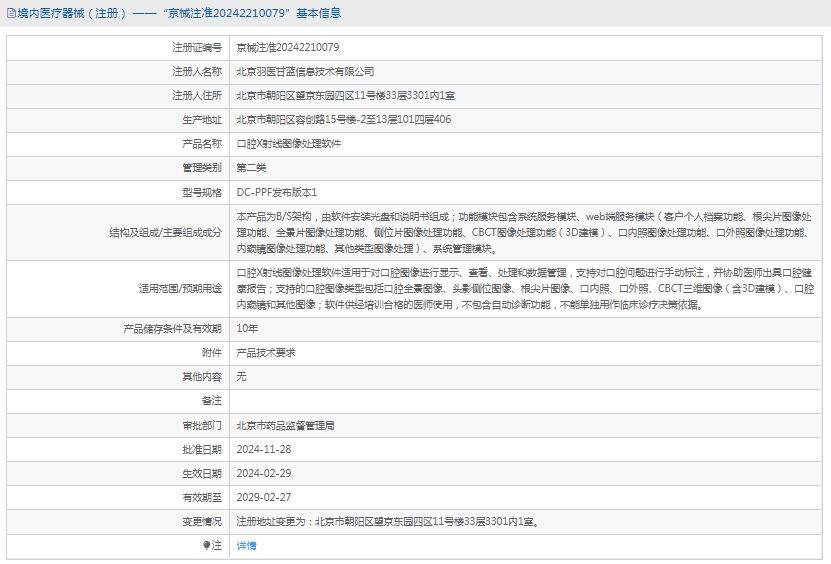Image resolution: width=831 pixels, height=564 pixels.
Task: Click the light bulb icon beside 注
Action: [x=207, y=546]
